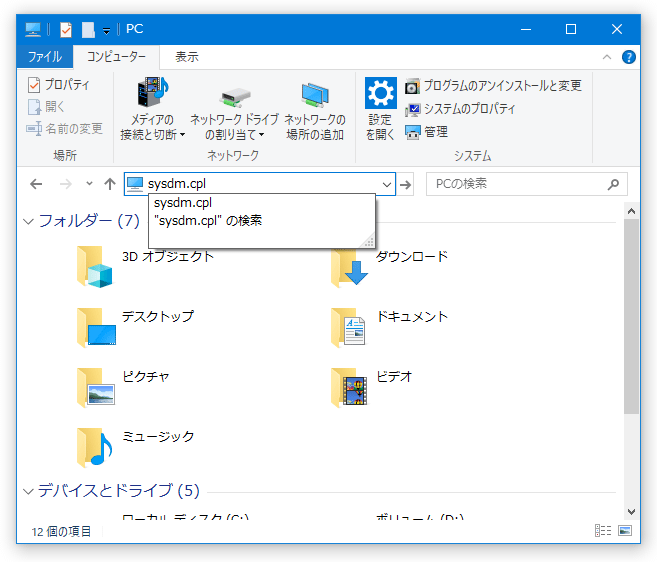Open Help with the question mark icon

629,57
